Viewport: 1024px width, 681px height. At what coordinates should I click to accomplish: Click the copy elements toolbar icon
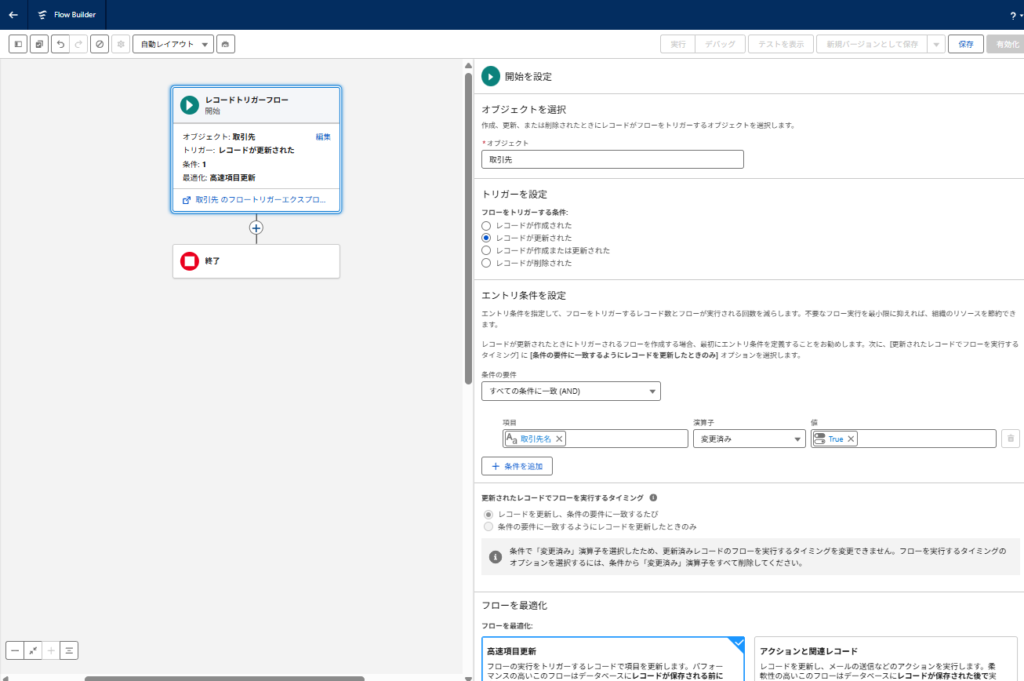[x=39, y=44]
